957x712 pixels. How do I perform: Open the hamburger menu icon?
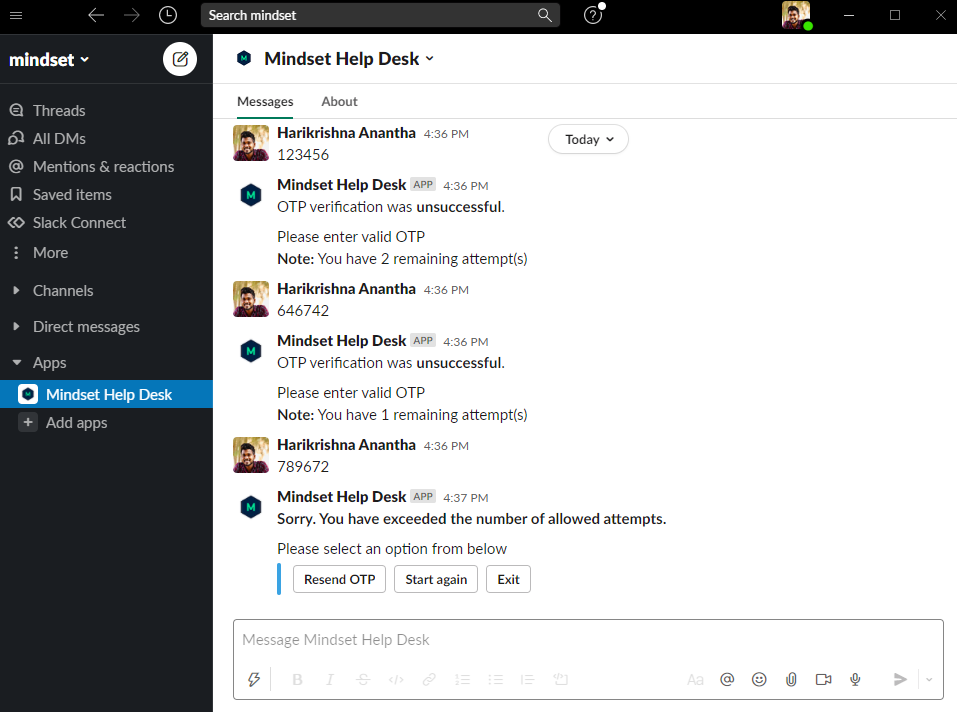(16, 15)
